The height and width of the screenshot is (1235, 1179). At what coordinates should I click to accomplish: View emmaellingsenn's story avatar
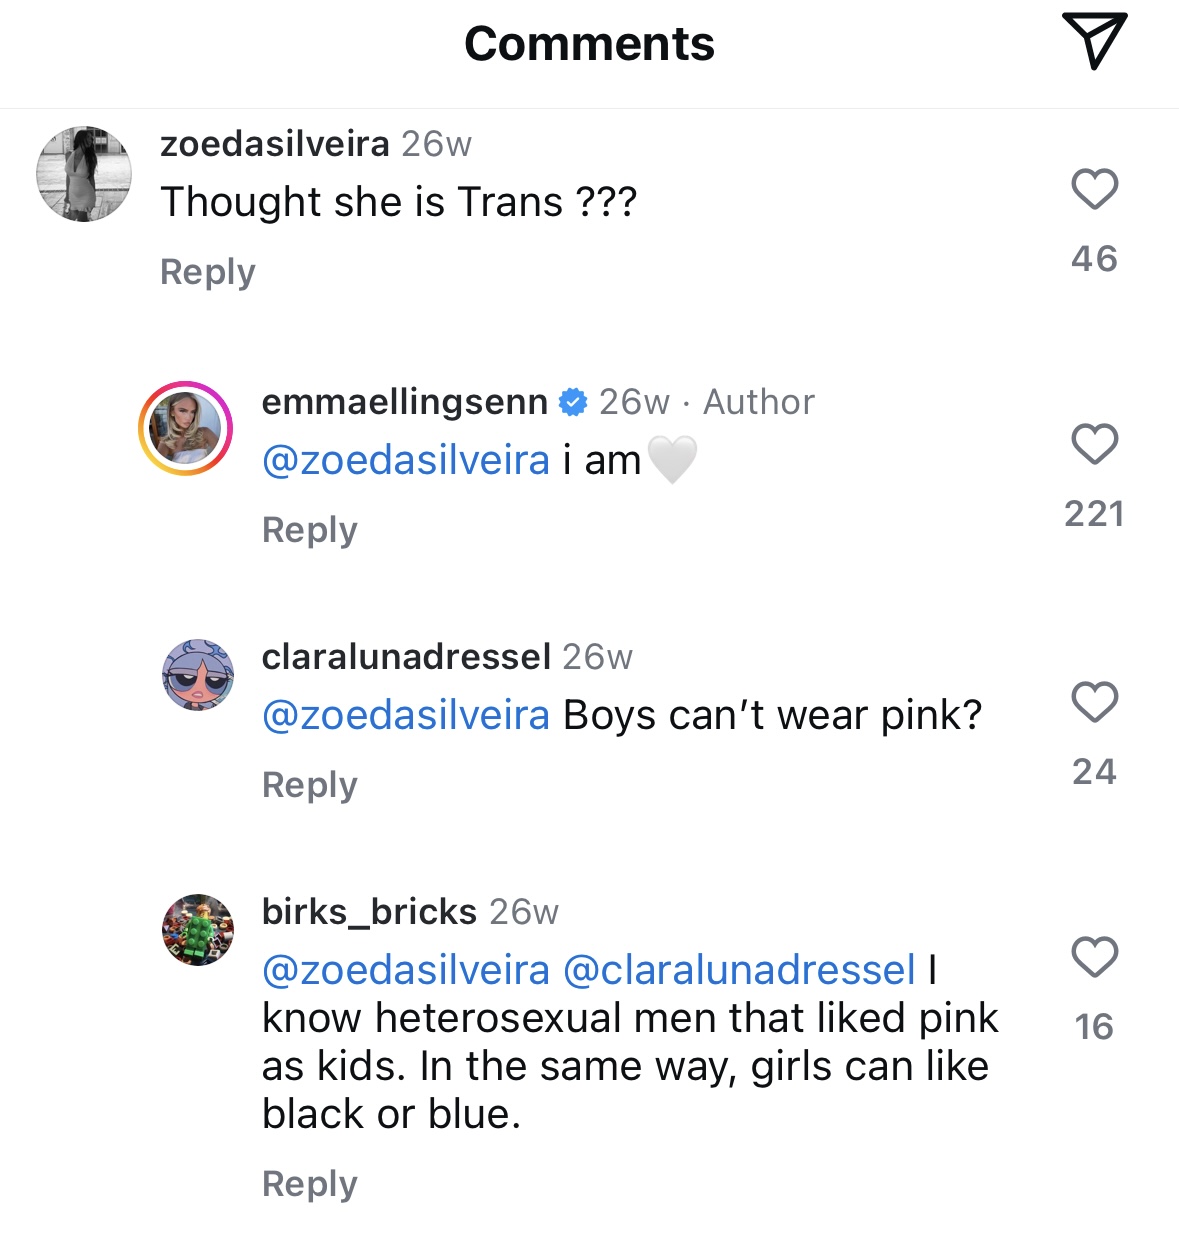(185, 428)
